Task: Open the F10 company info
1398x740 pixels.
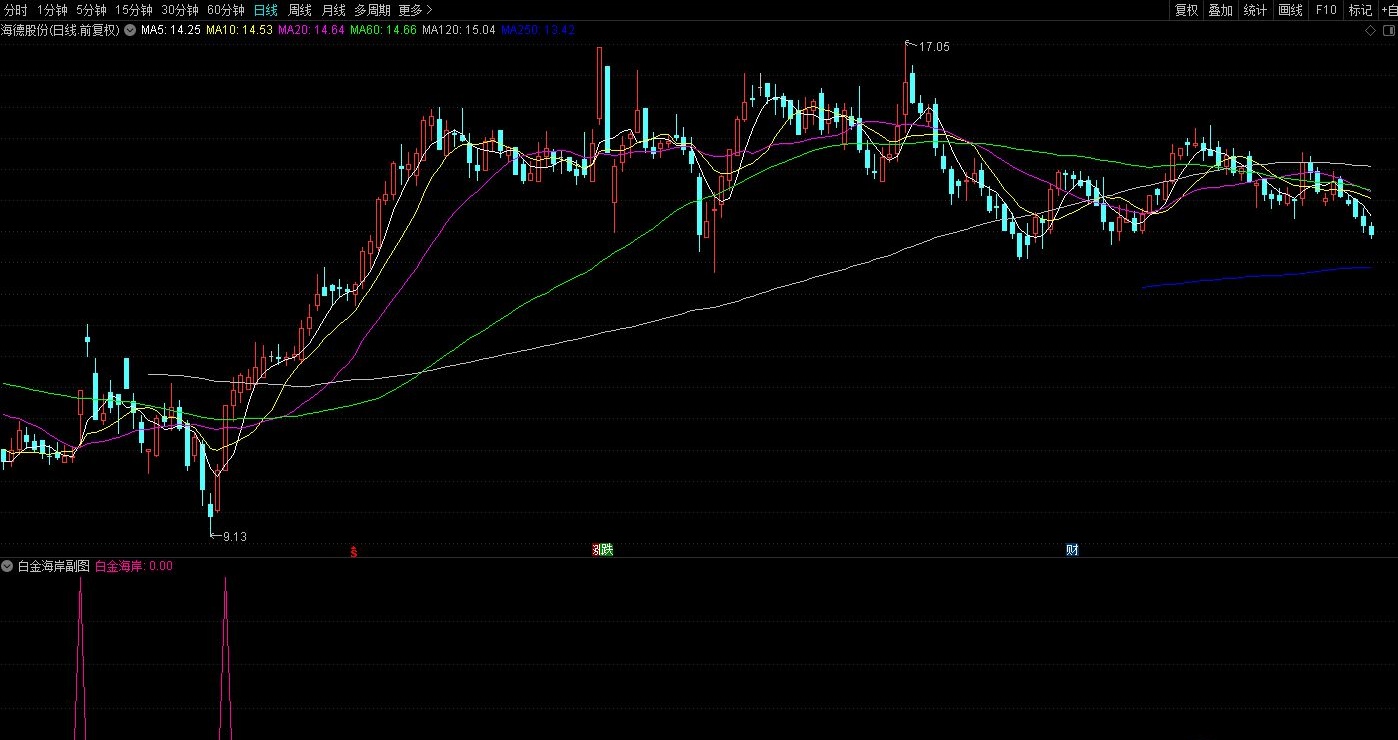Action: [1326, 10]
